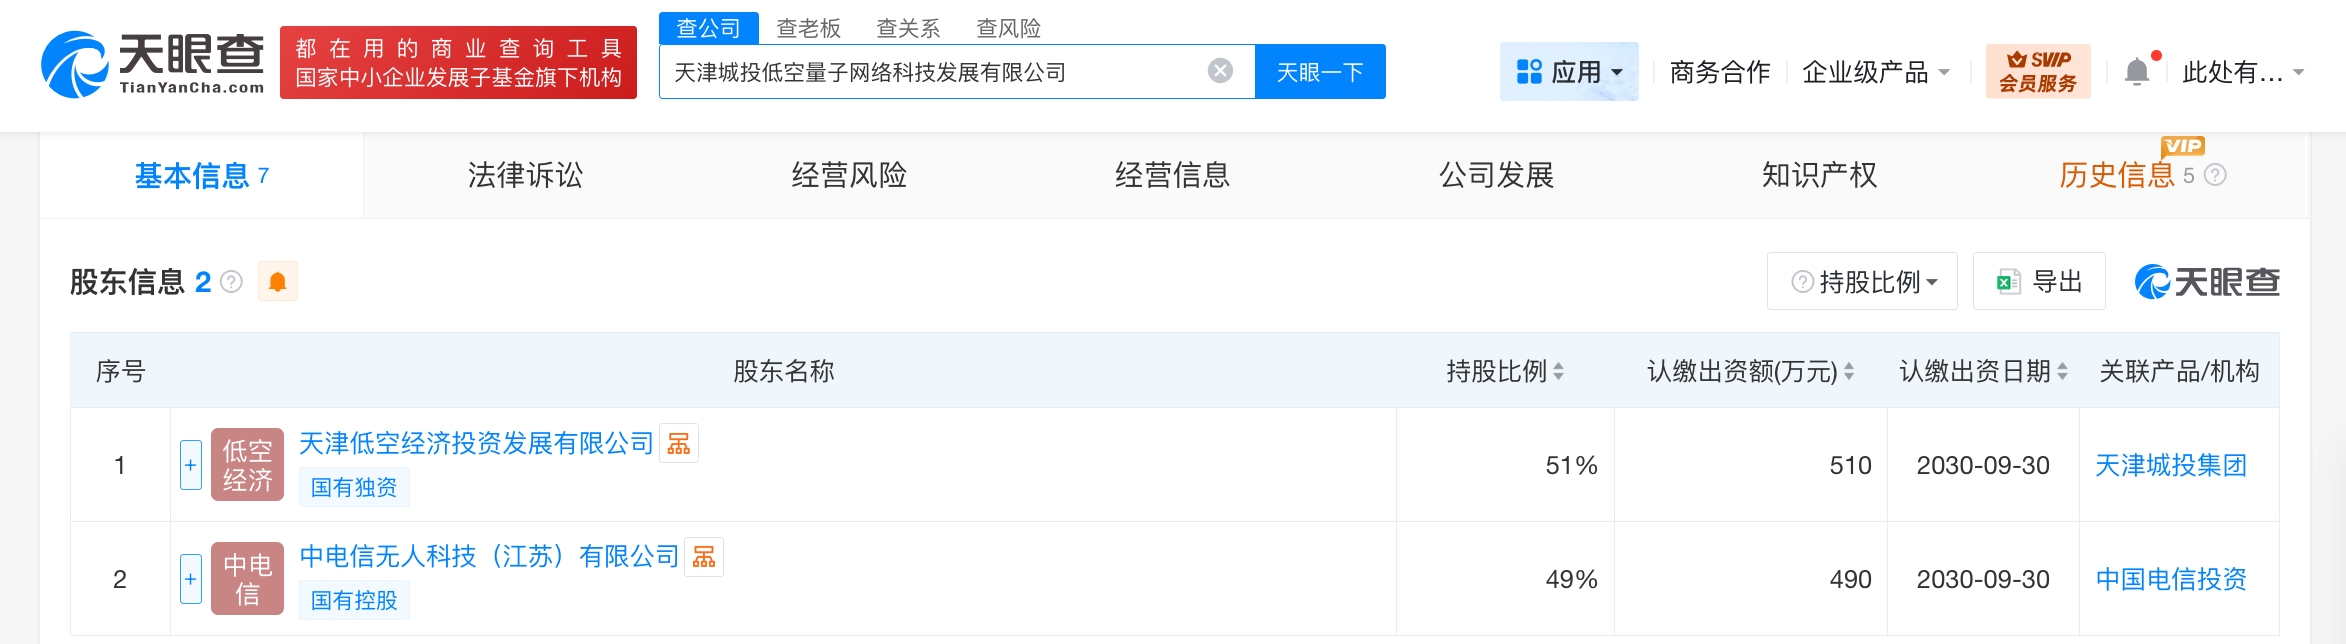The width and height of the screenshot is (2346, 644).
Task: Expand row 1 shareholder with plus button
Action: coord(191,465)
